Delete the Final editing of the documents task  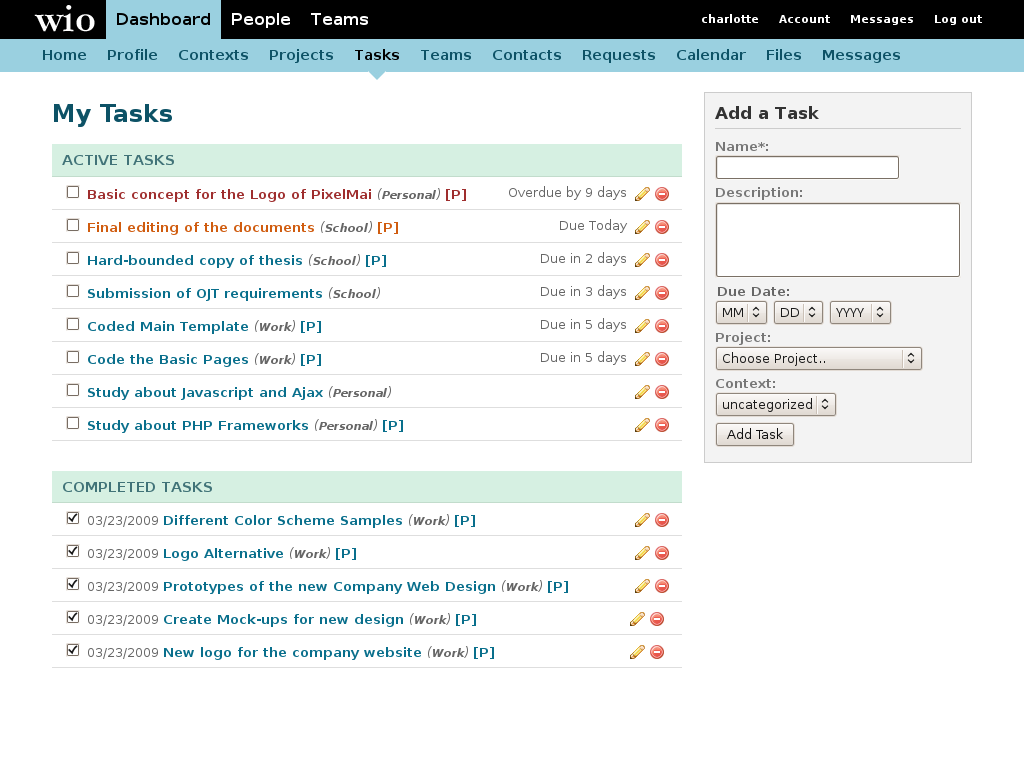coord(662,227)
